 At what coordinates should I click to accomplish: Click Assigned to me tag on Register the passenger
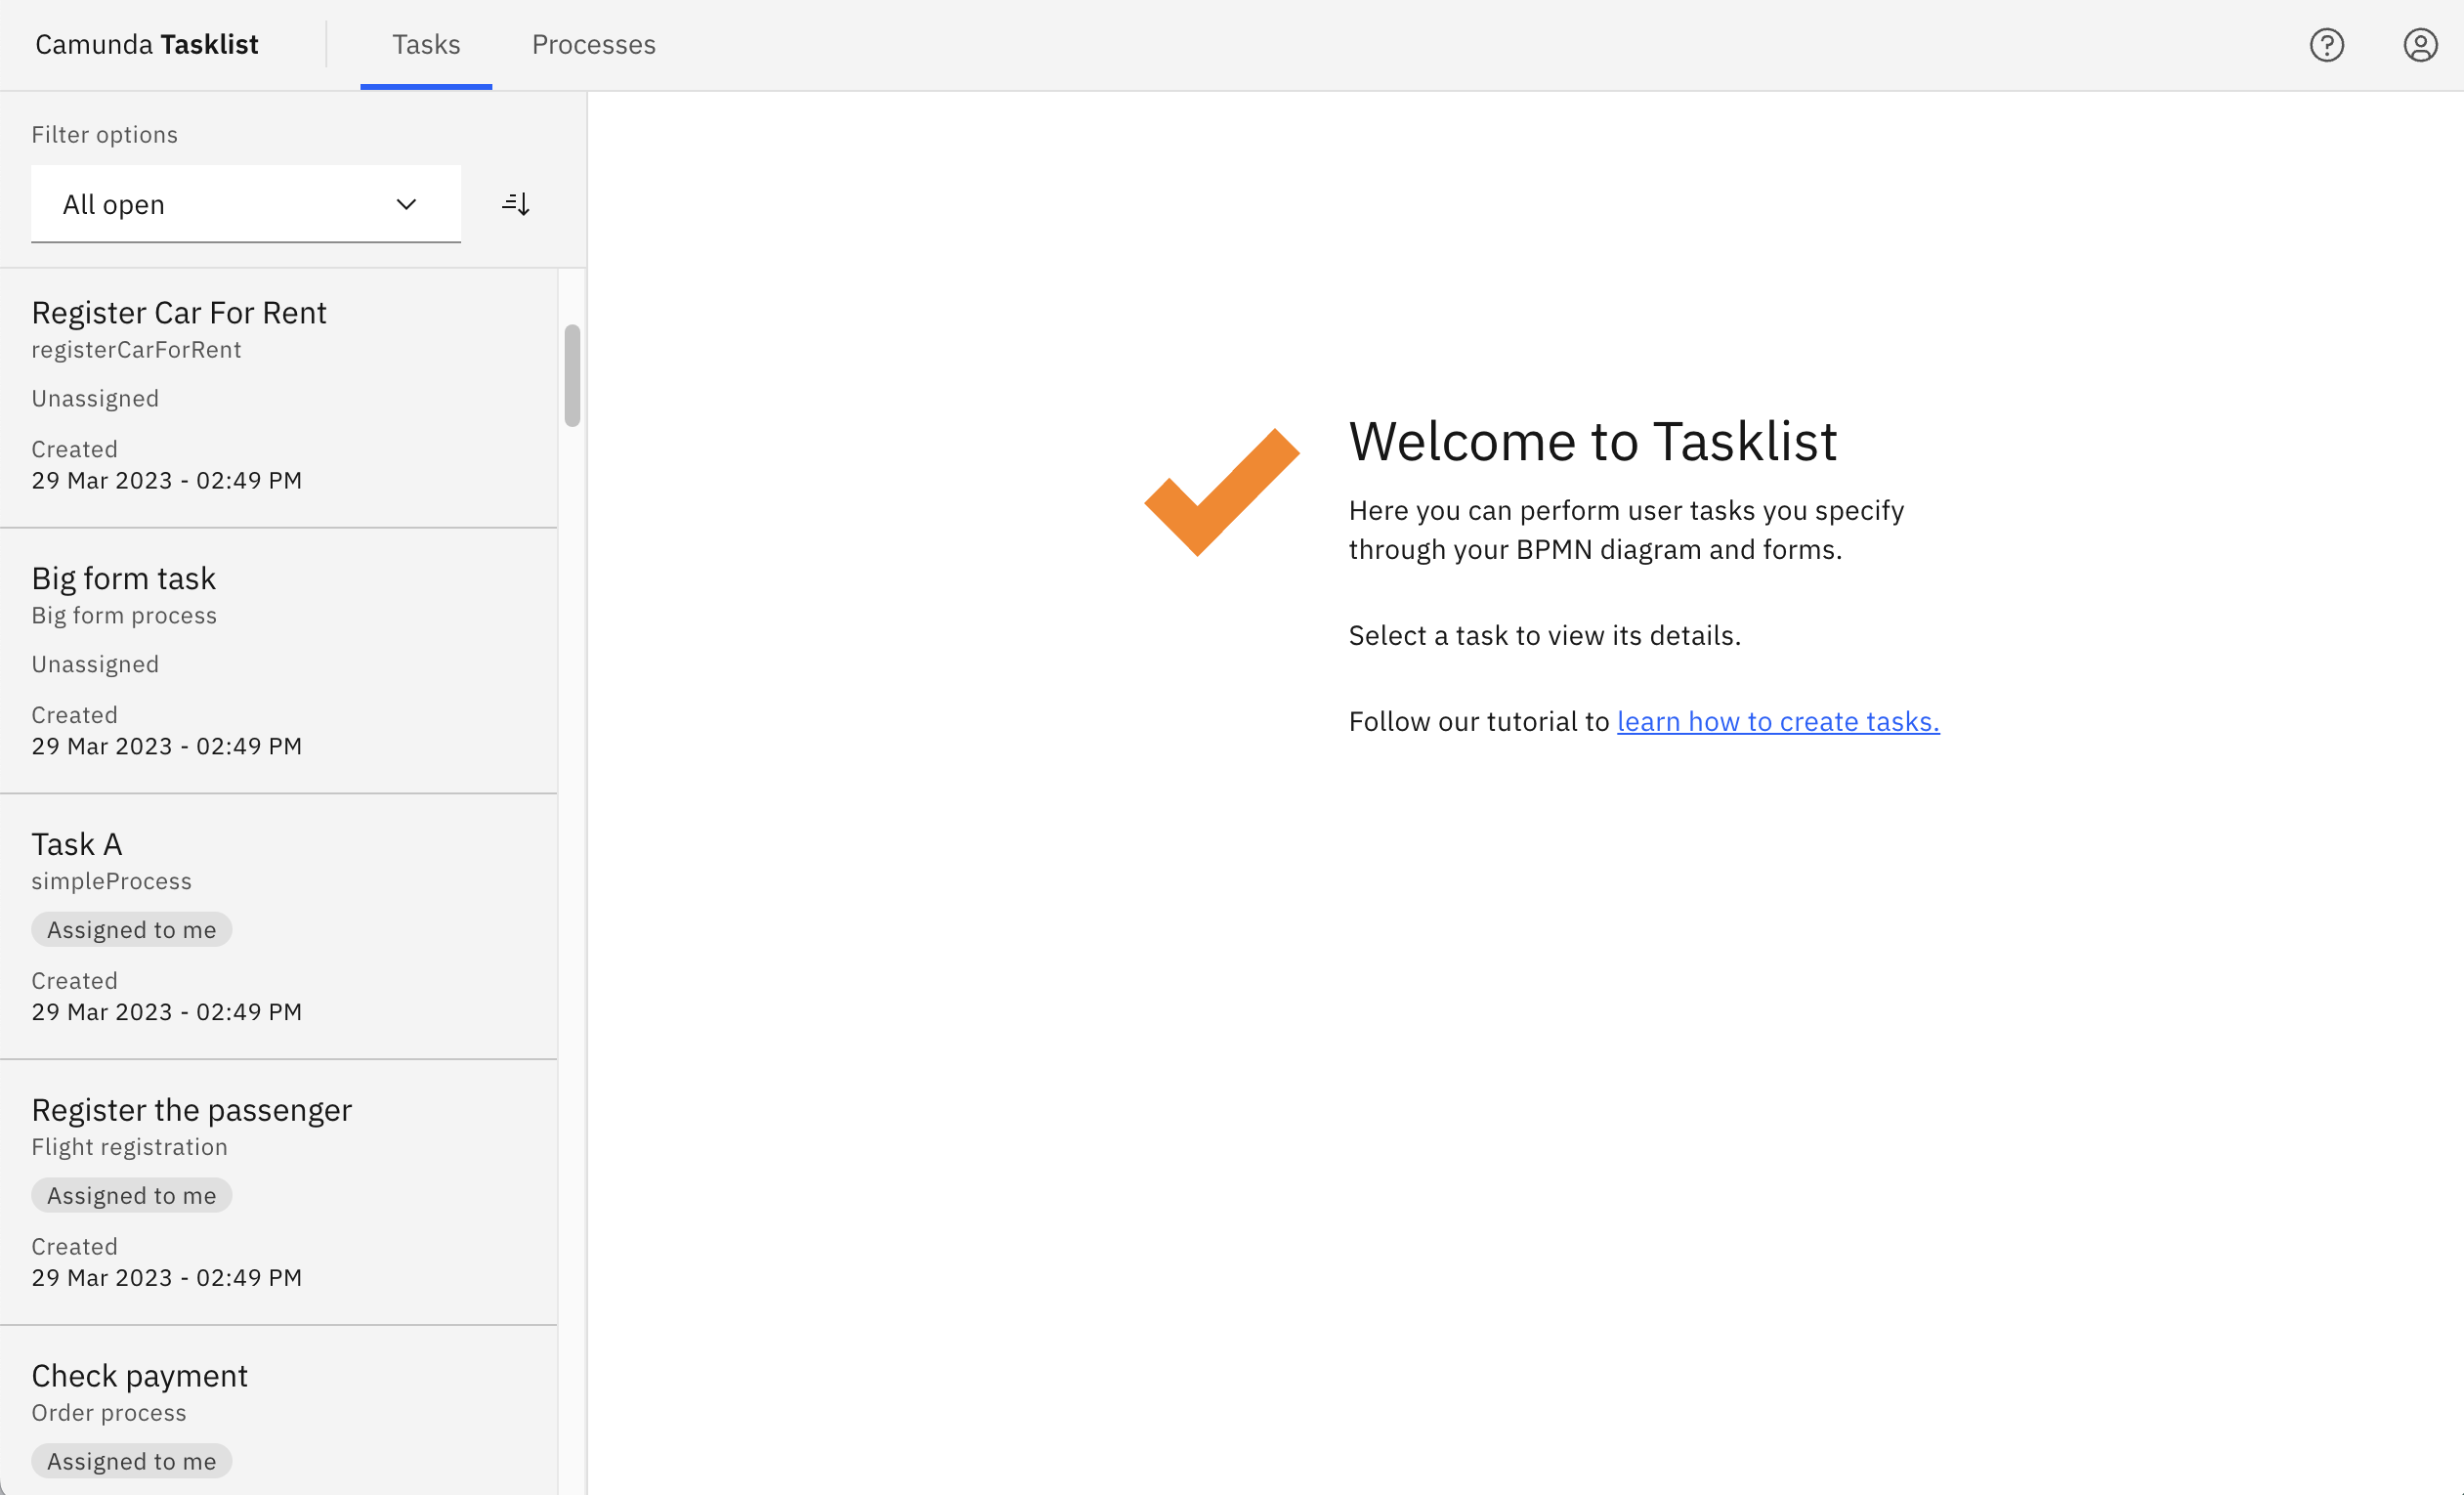pos(132,1196)
